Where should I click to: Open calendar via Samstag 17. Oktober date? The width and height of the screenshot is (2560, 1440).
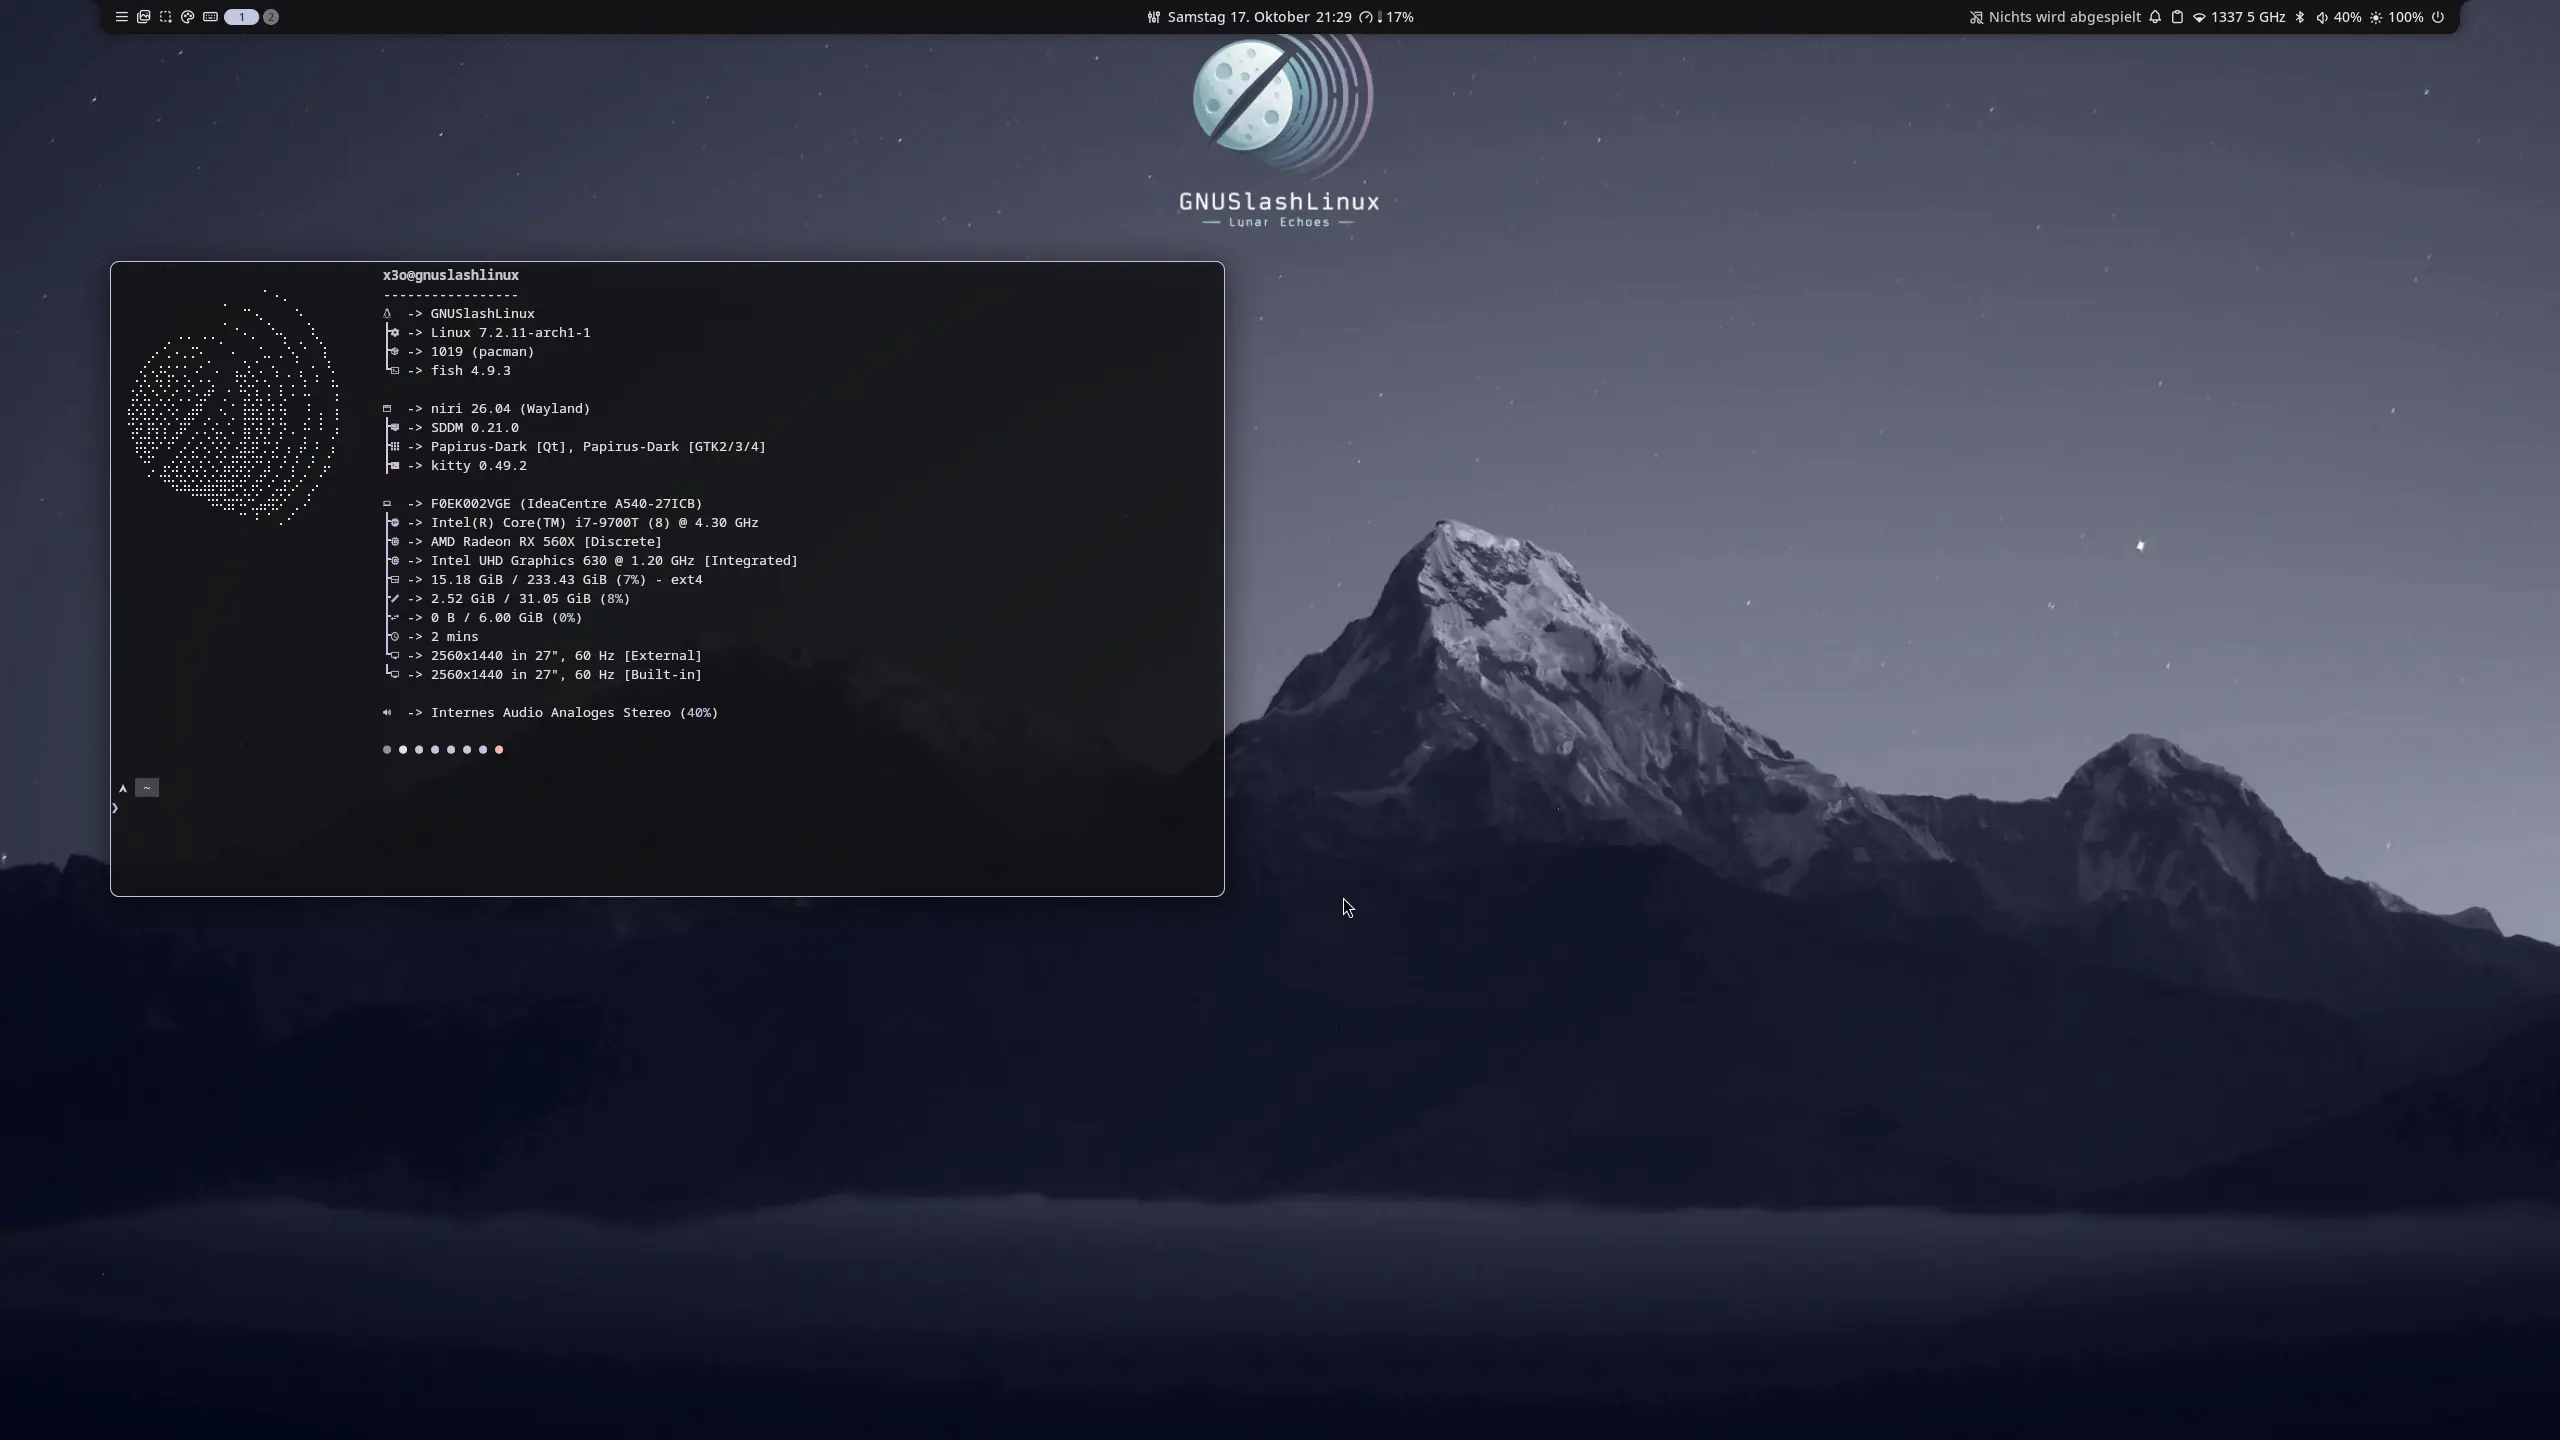click(x=1238, y=17)
